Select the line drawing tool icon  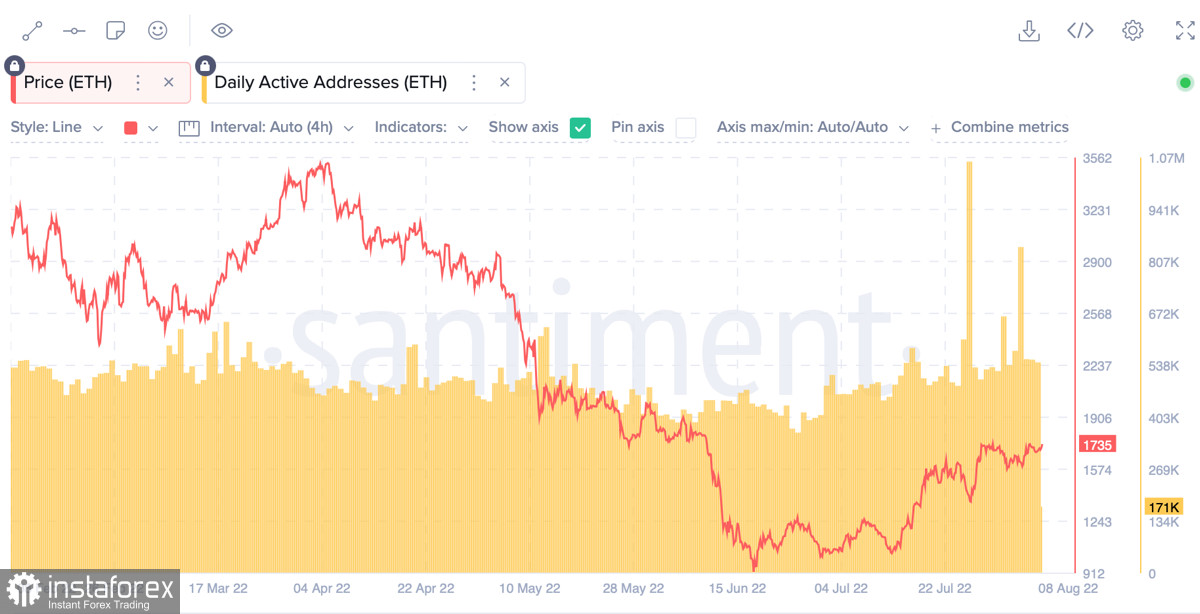coord(32,31)
